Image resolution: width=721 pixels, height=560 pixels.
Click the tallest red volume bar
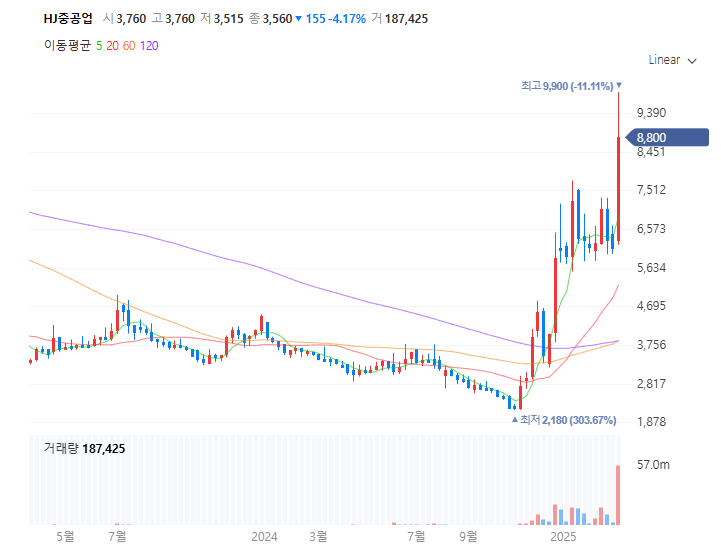coord(618,495)
